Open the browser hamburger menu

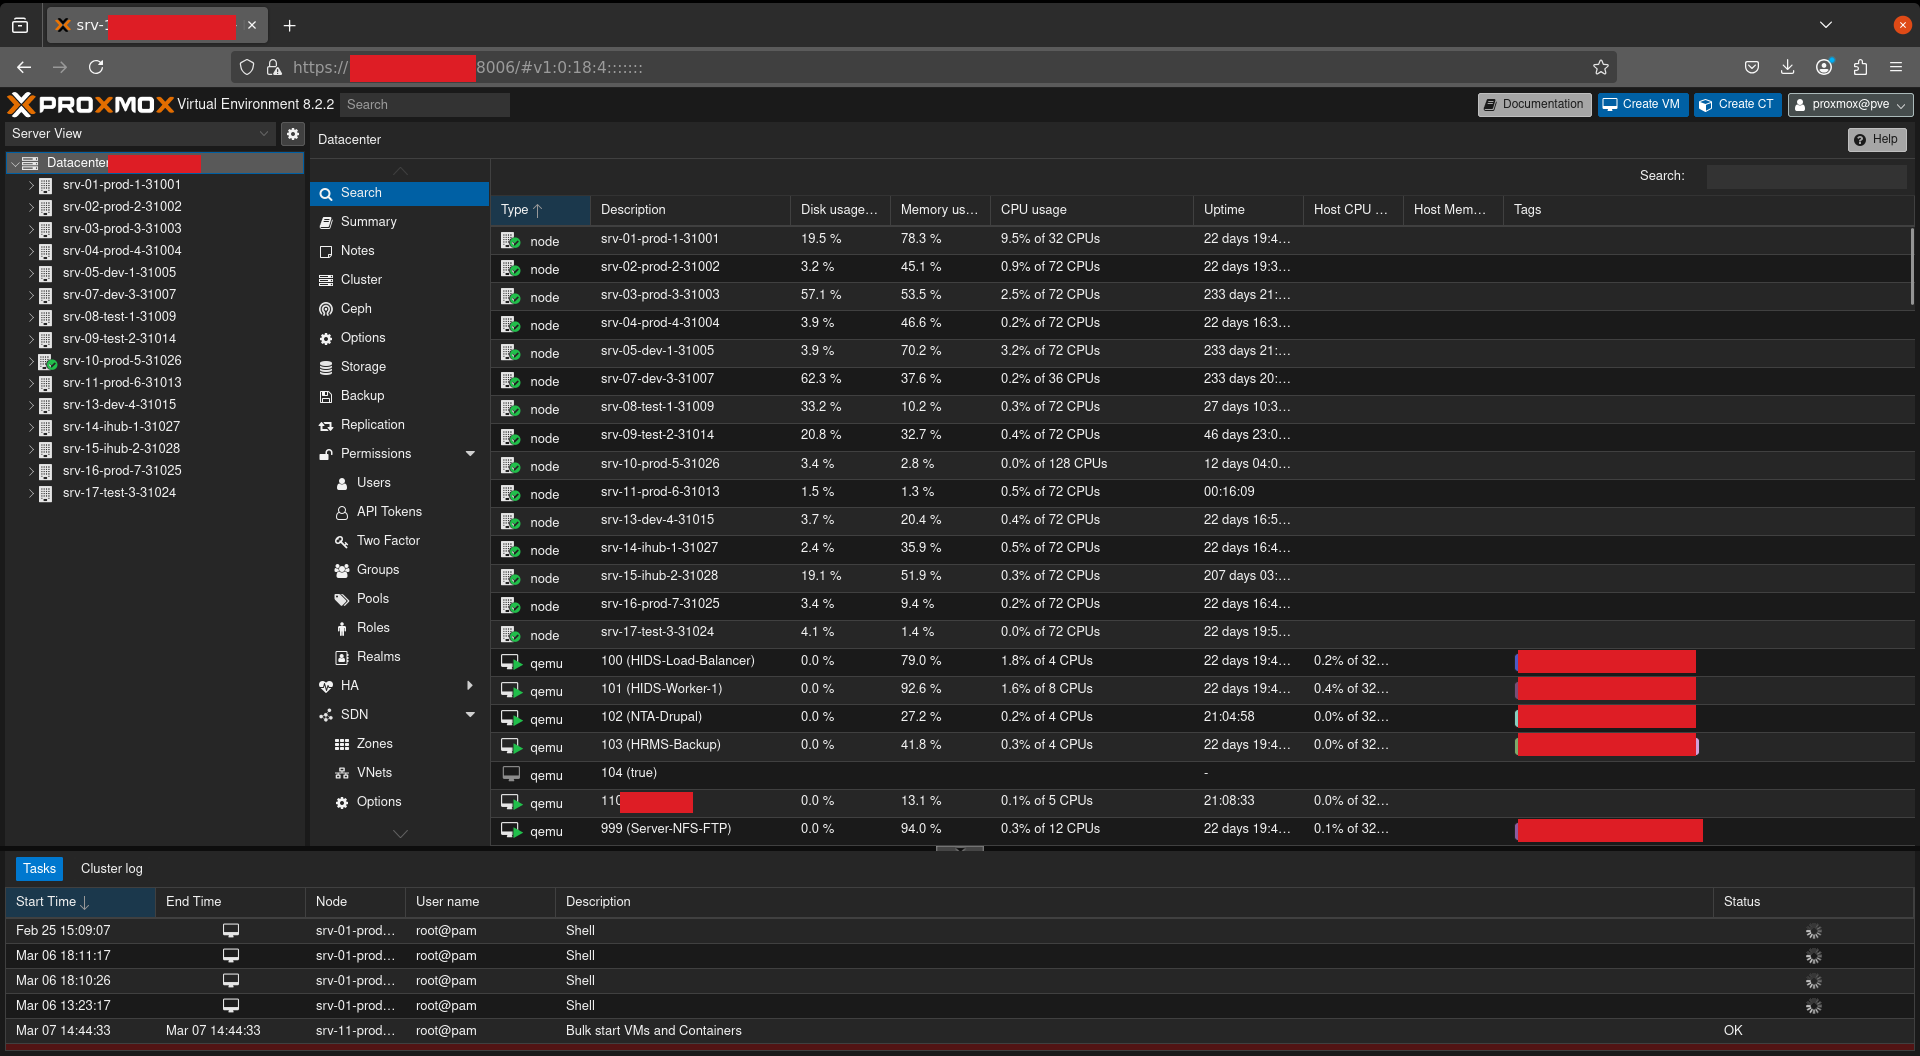pos(1896,67)
